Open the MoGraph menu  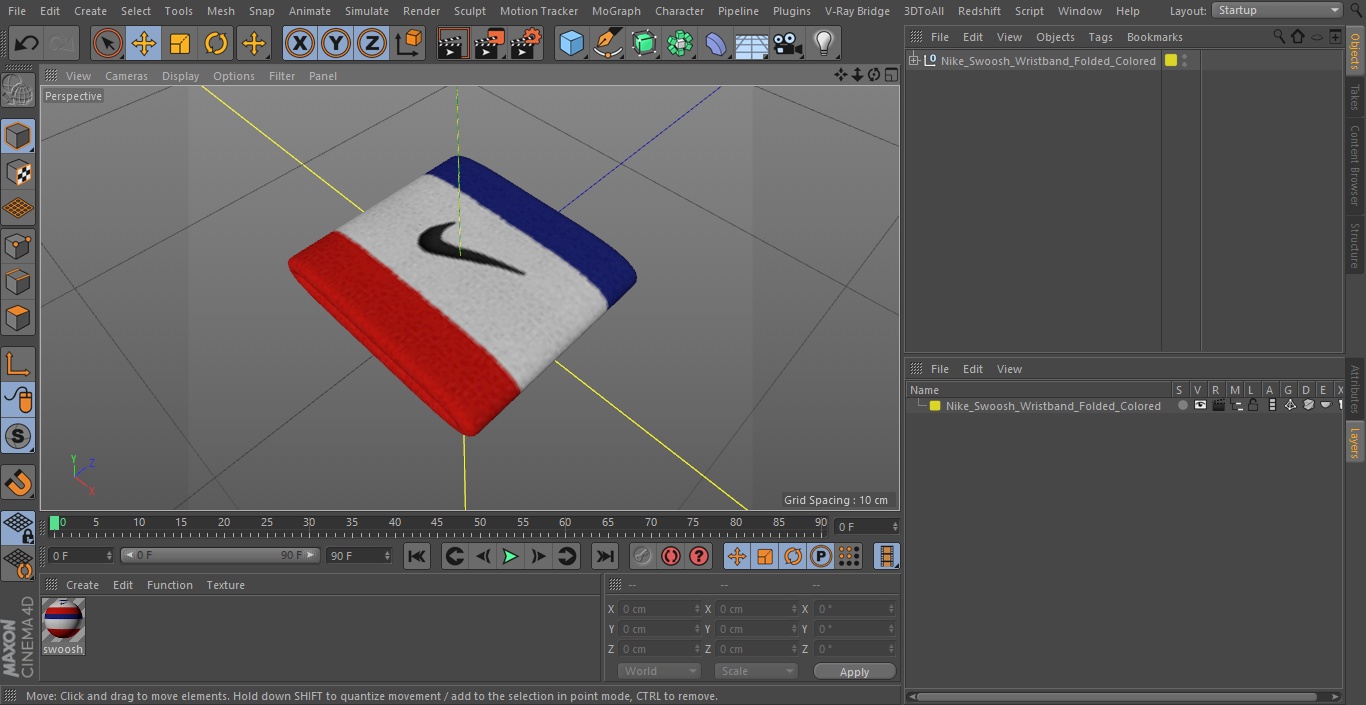pos(616,11)
